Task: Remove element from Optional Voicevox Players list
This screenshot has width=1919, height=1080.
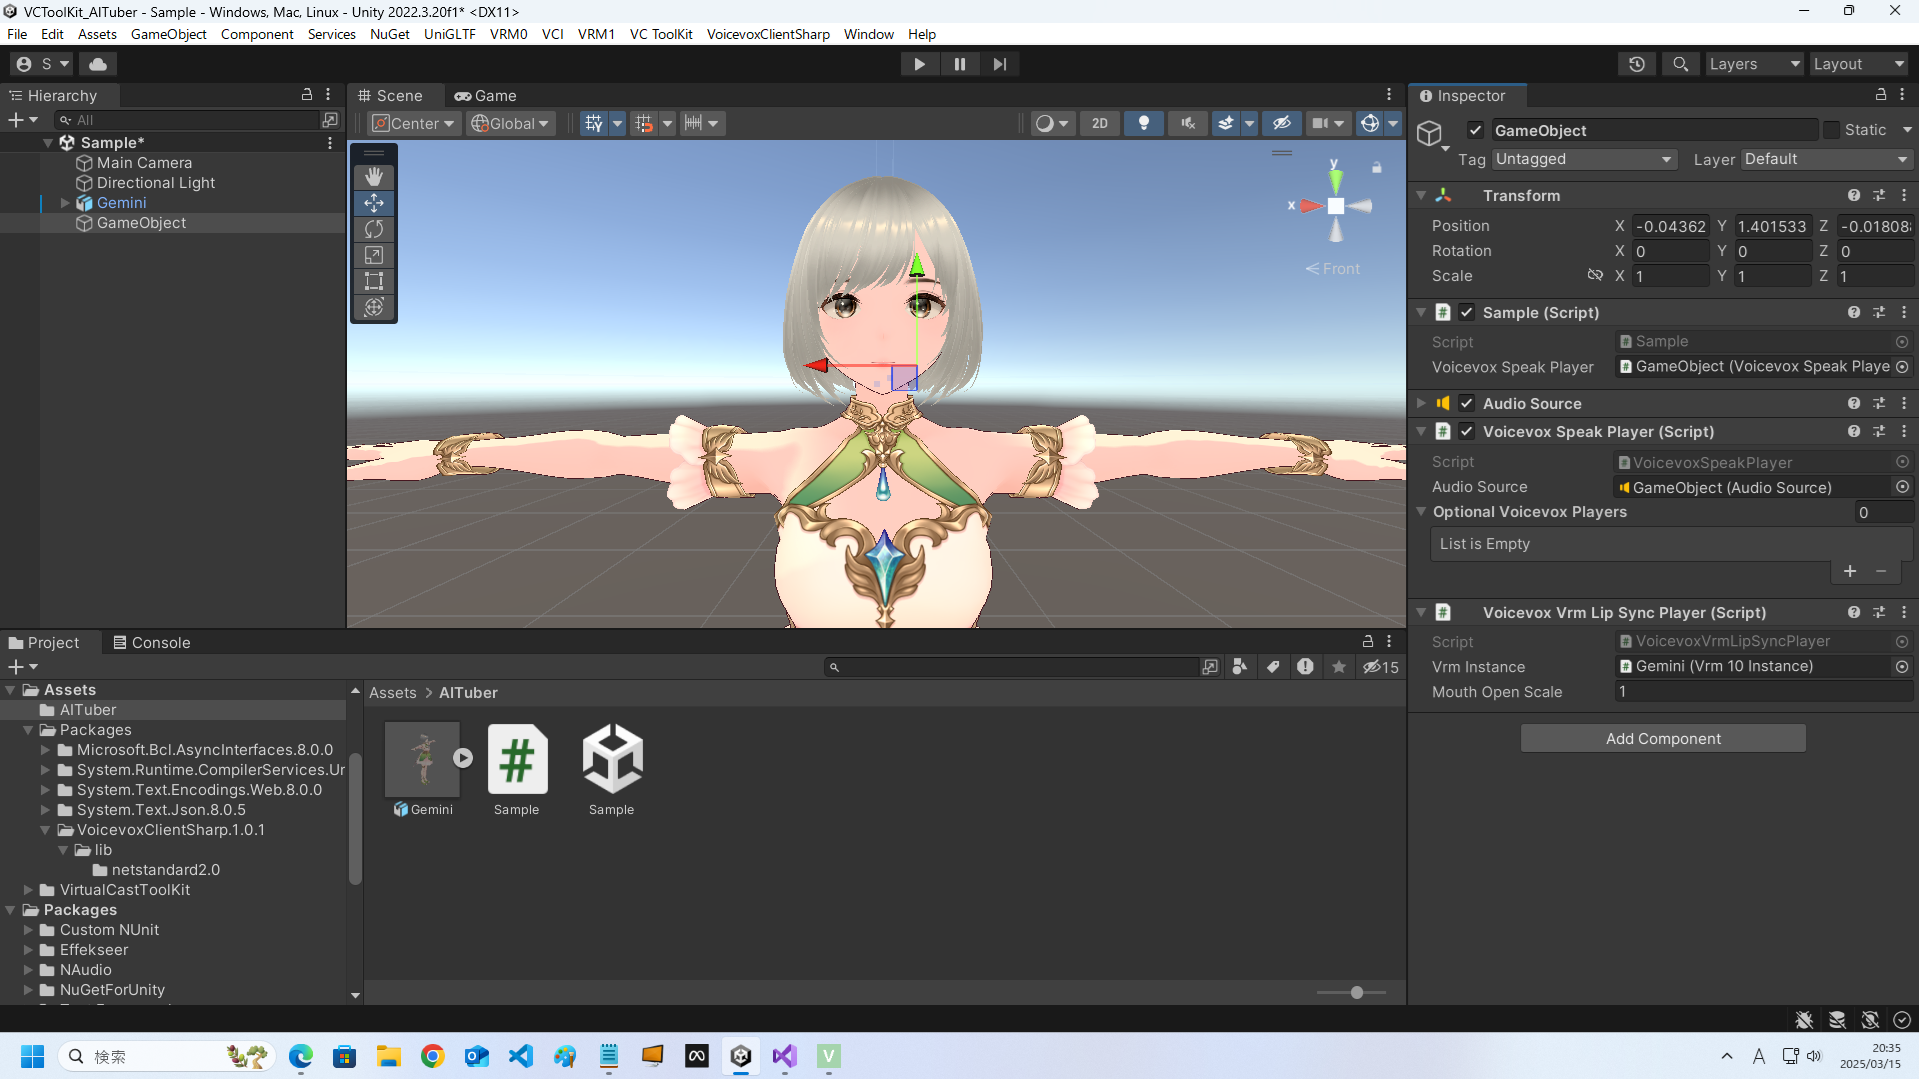Action: point(1881,571)
